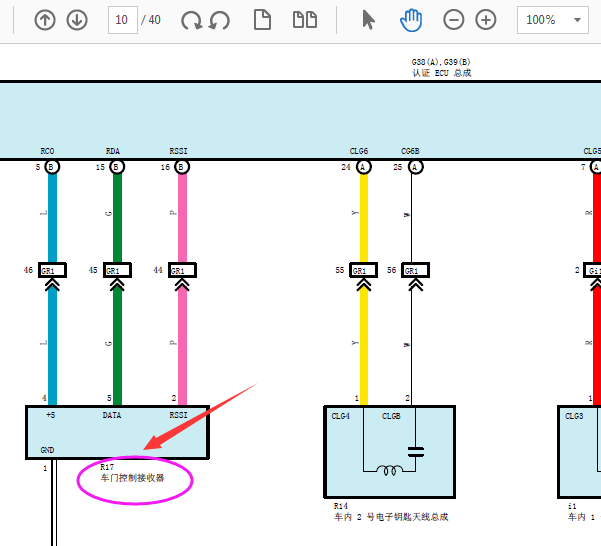Open the 100% zoom level dropdown
The width and height of the screenshot is (601, 546).
point(553,20)
